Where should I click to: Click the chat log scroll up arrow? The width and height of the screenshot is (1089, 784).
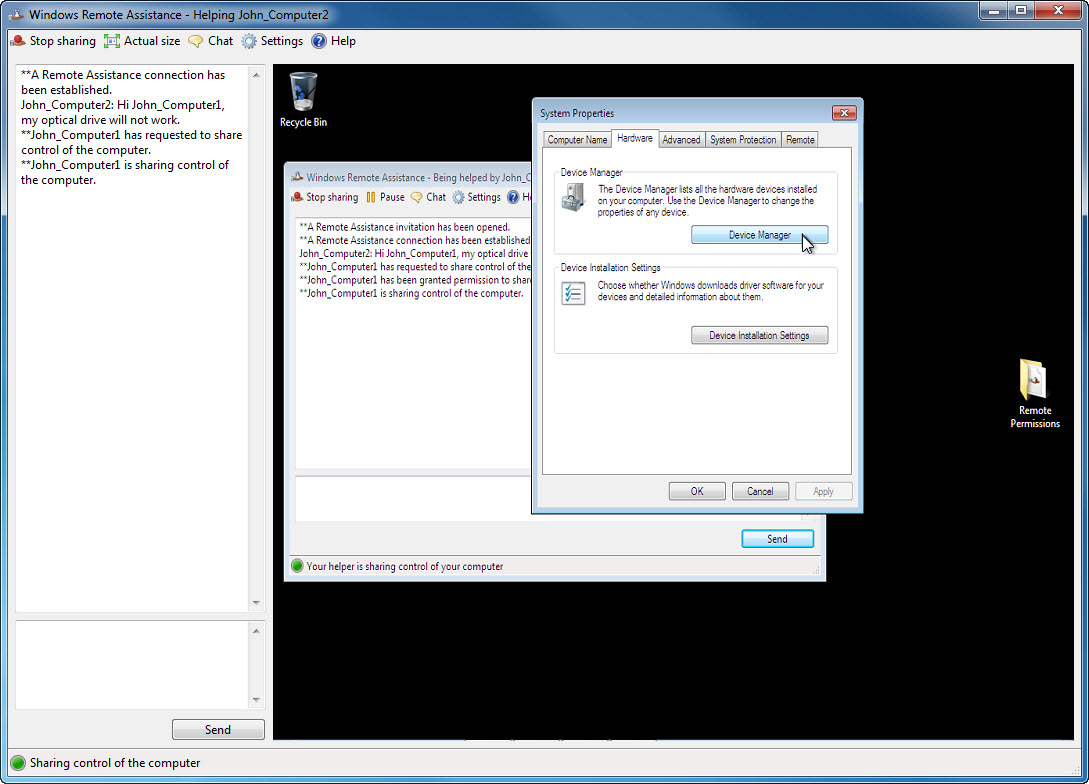click(256, 75)
